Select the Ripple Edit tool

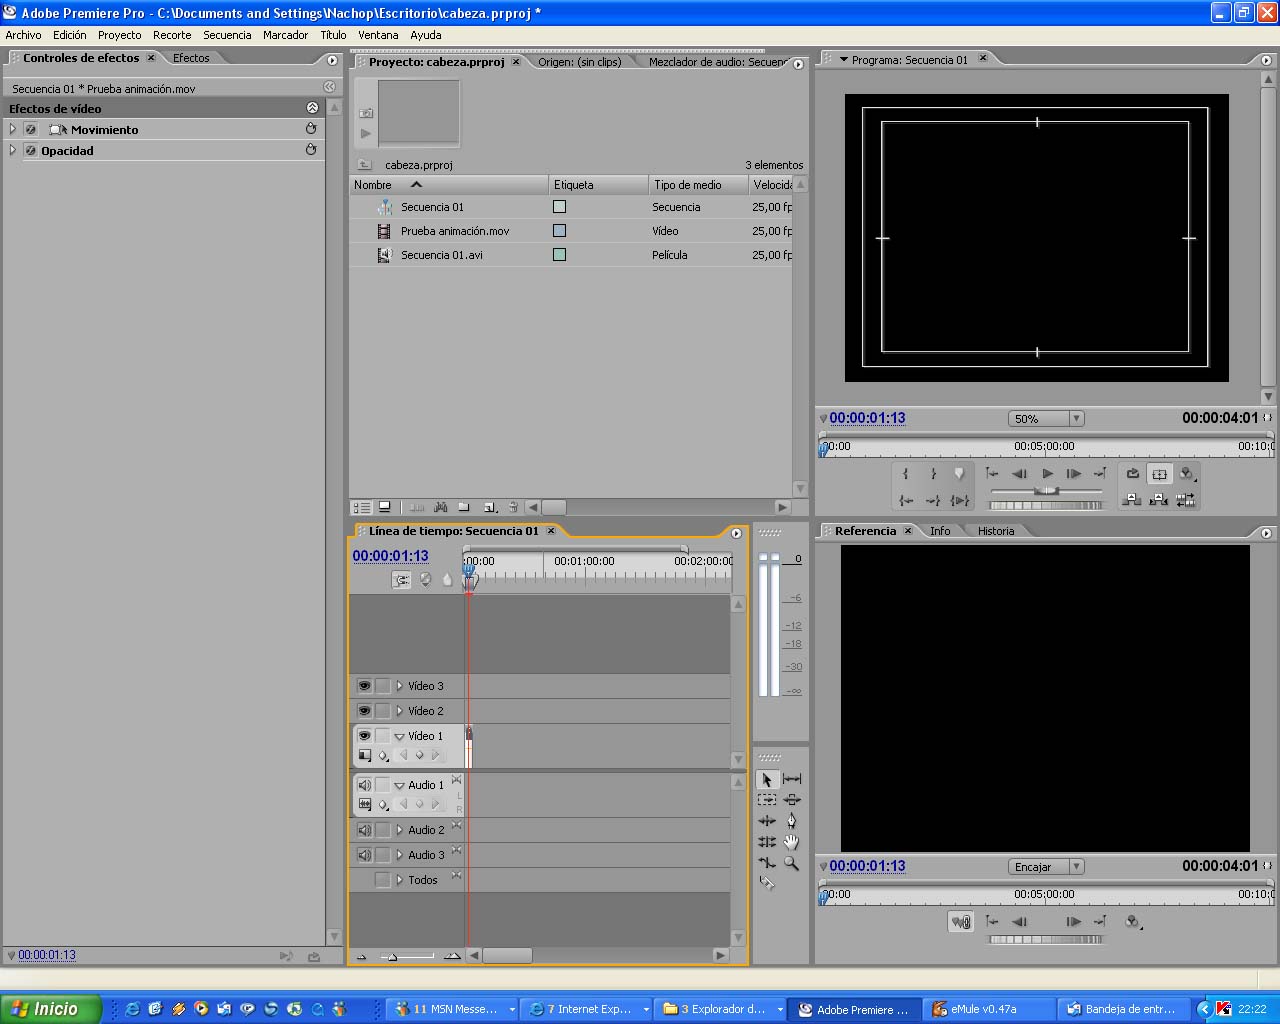pyautogui.click(x=767, y=821)
